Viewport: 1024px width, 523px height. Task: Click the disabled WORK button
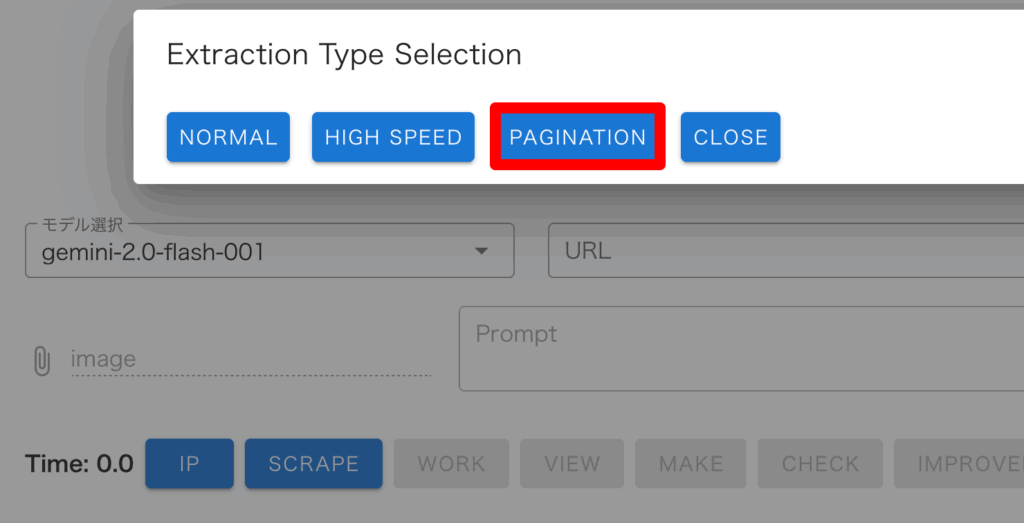tap(451, 464)
